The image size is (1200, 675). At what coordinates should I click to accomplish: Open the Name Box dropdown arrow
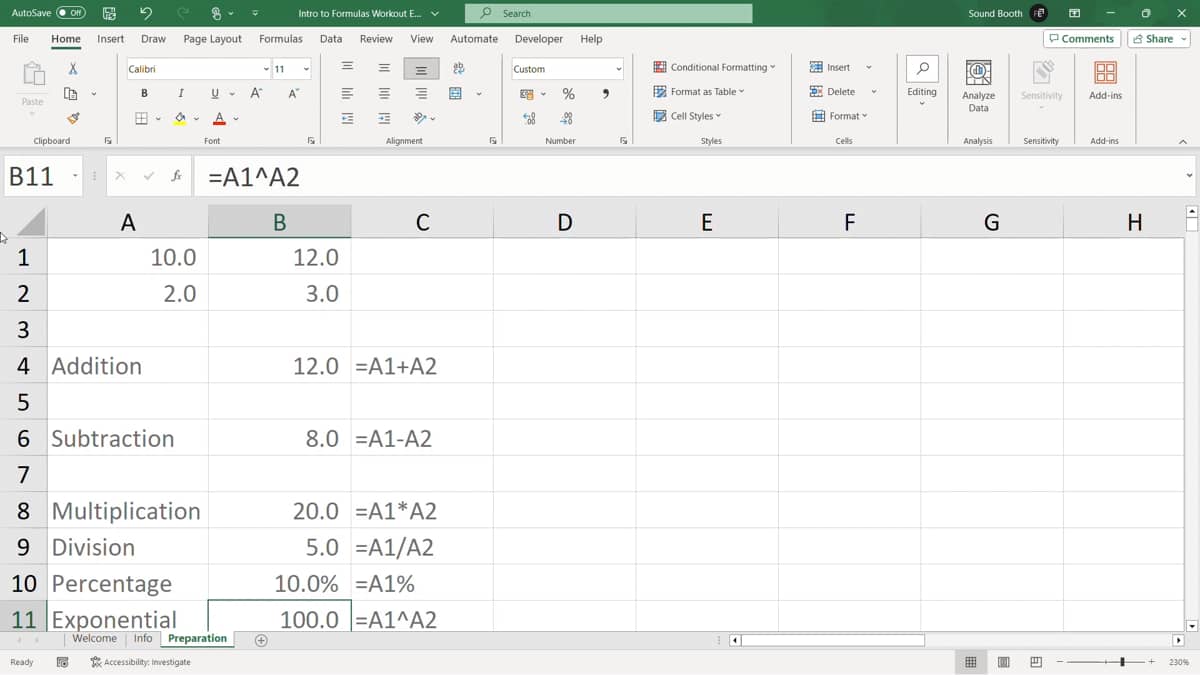[75, 177]
